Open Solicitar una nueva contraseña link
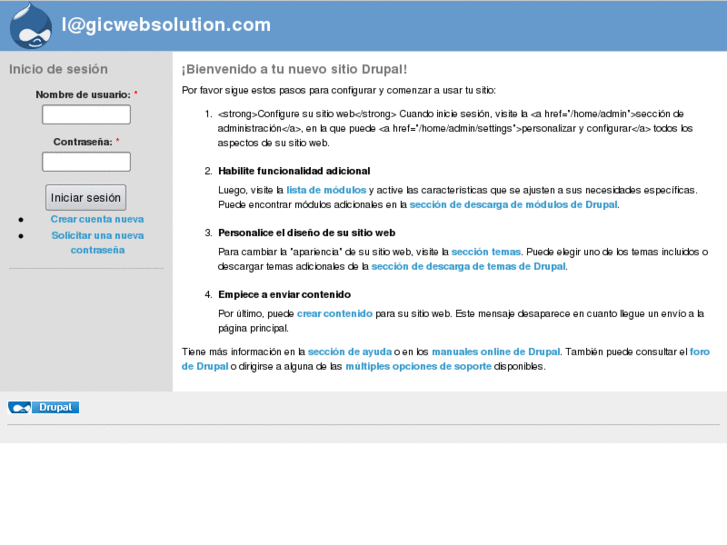Screen dimensions: 727x545 click(97, 243)
